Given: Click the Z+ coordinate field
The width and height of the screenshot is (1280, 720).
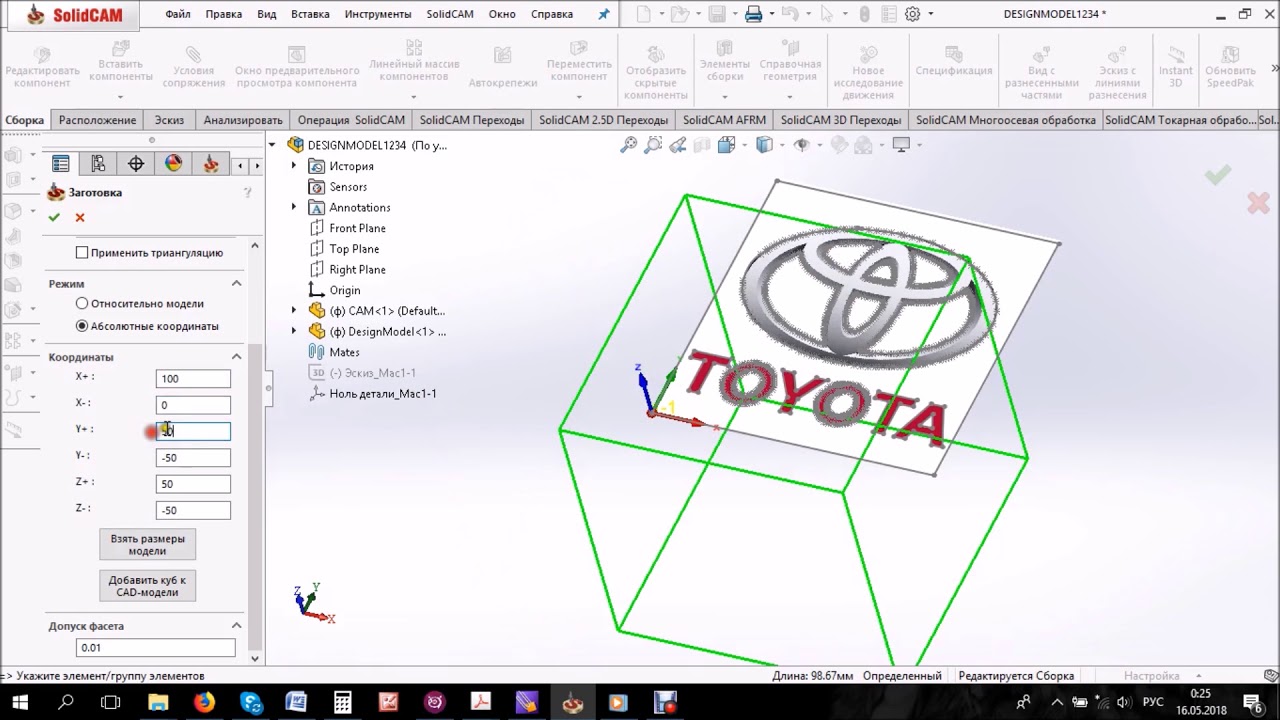Looking at the screenshot, I should [193, 483].
